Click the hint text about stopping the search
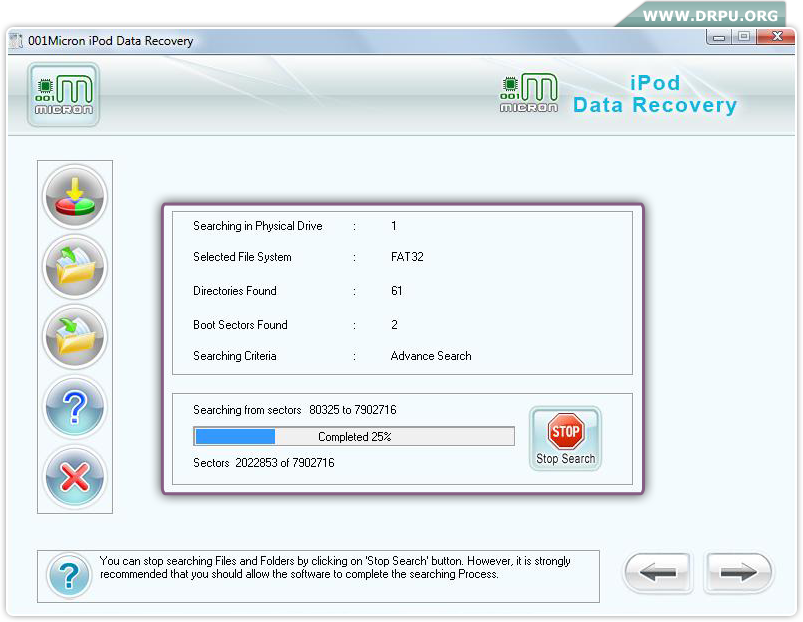The image size is (803, 622). (335, 568)
